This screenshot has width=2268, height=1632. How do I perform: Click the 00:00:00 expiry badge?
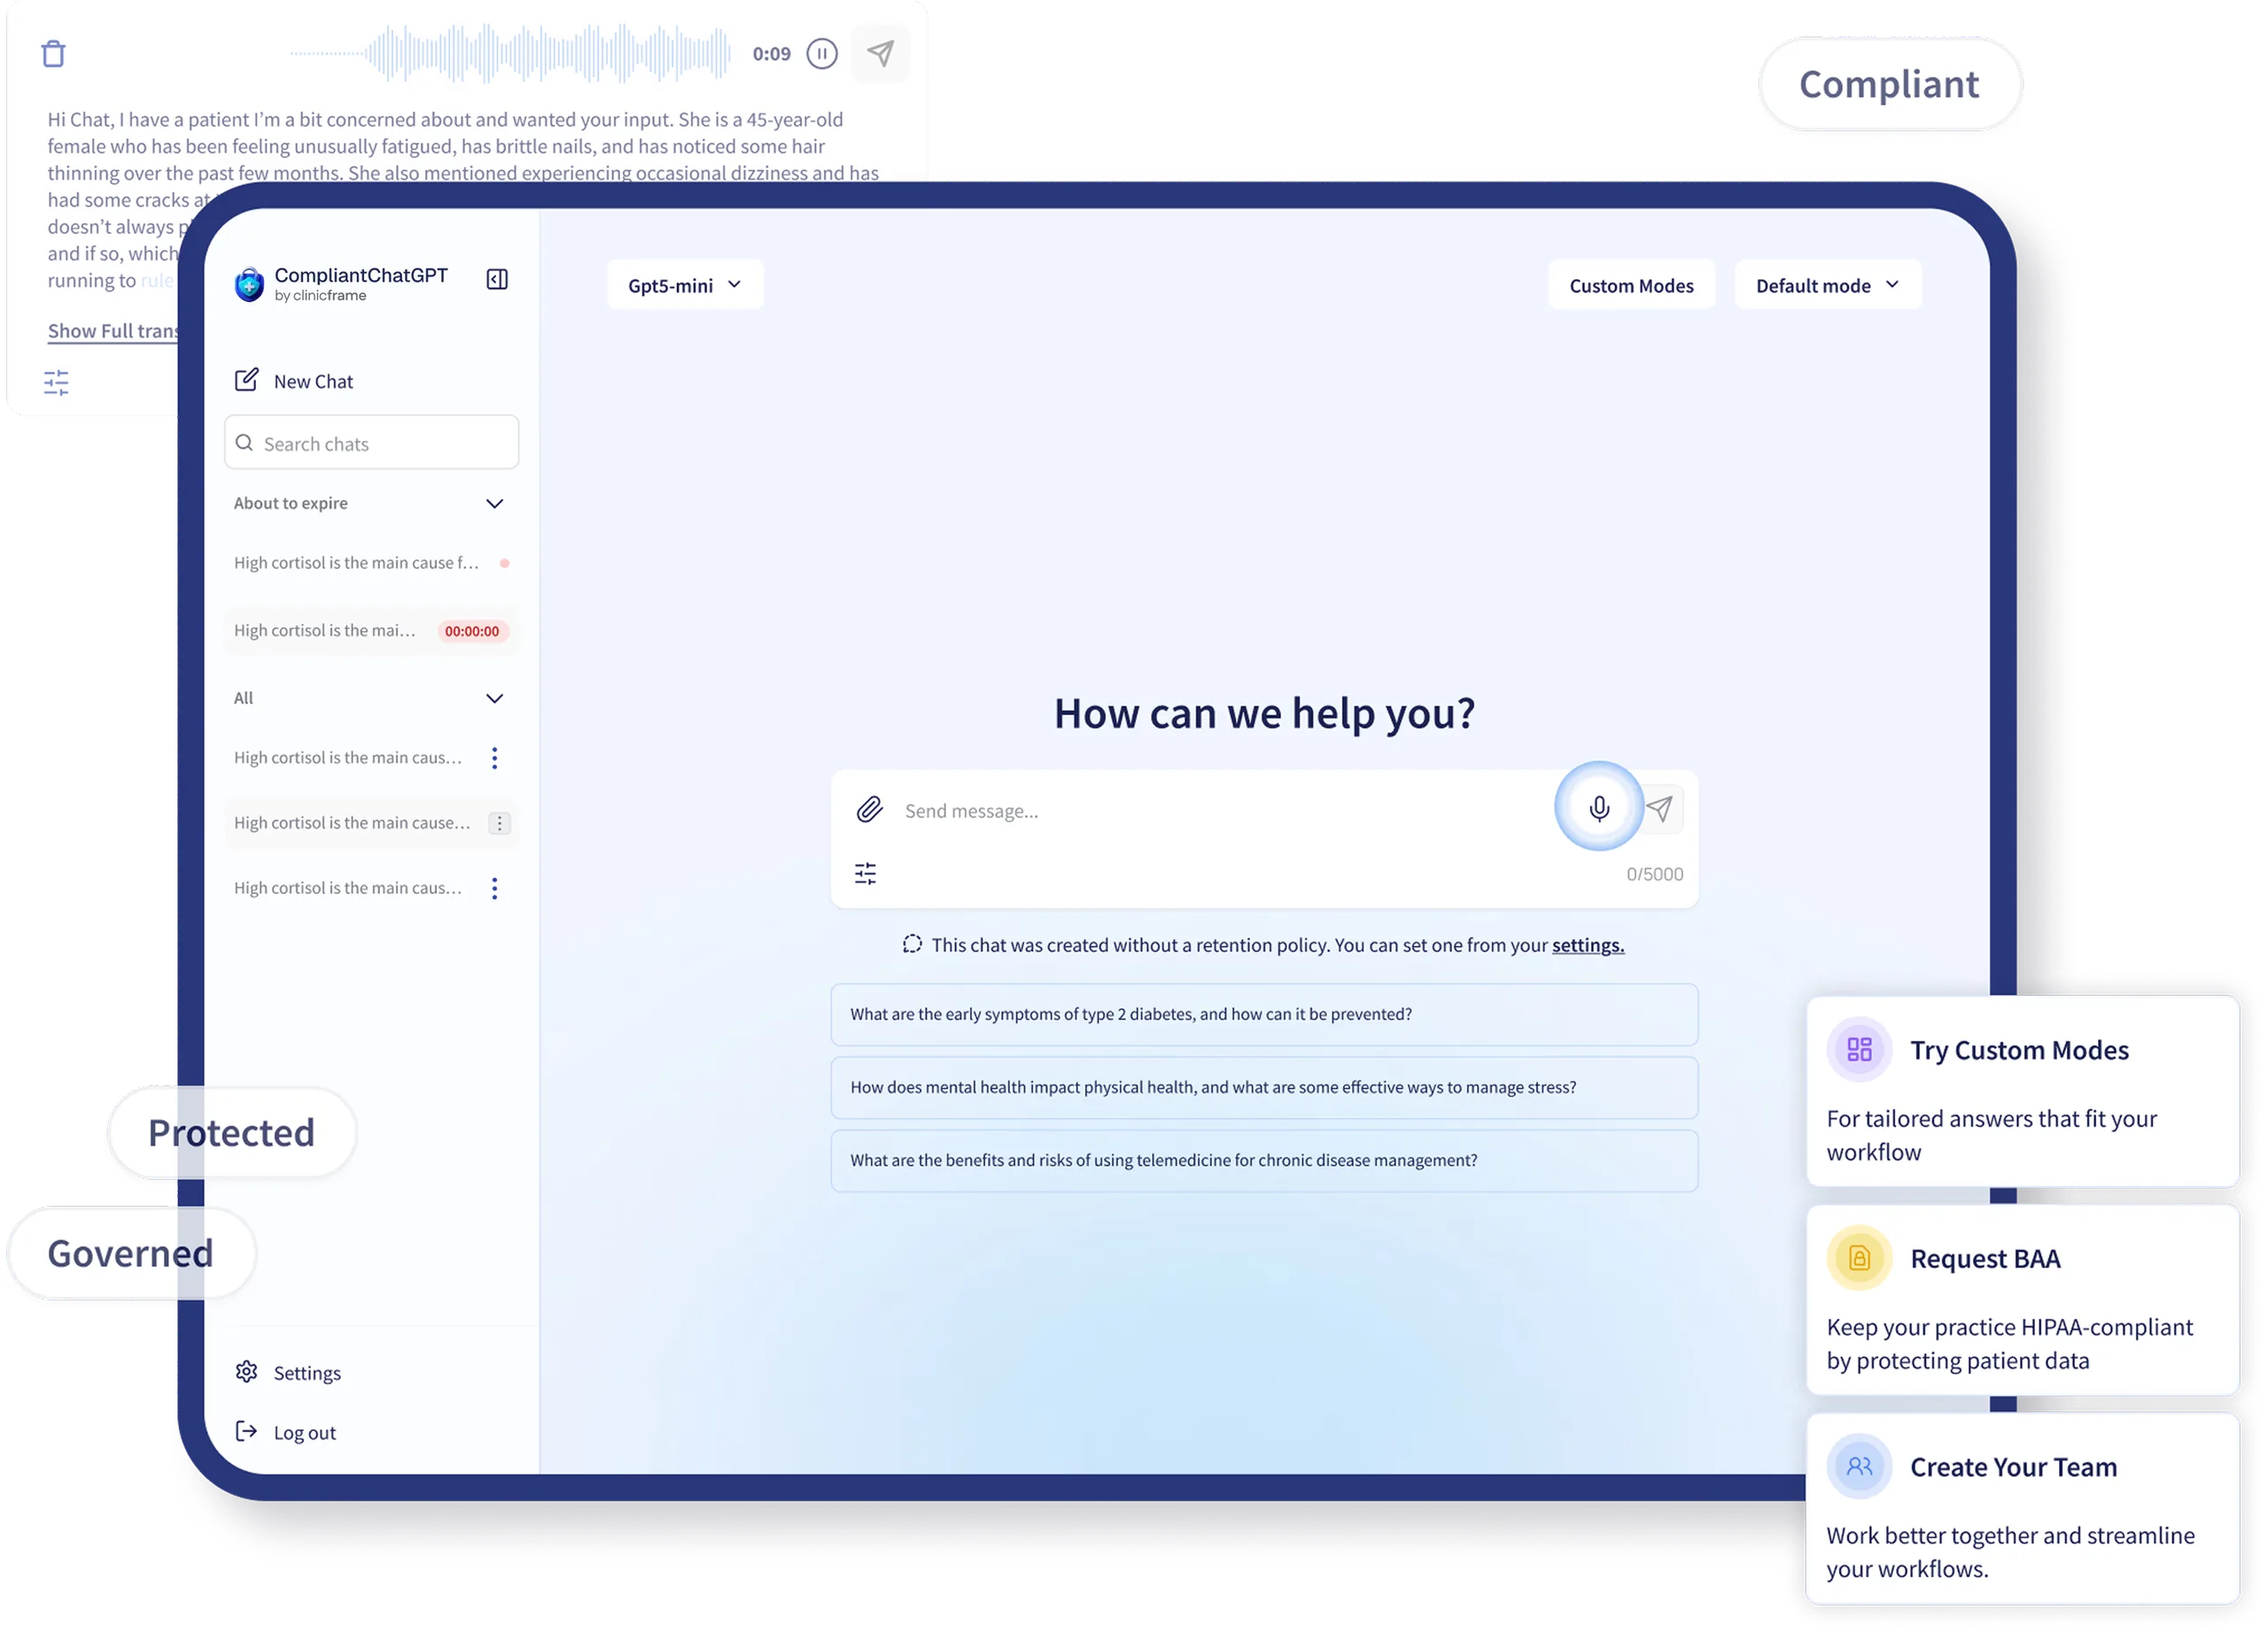(472, 631)
